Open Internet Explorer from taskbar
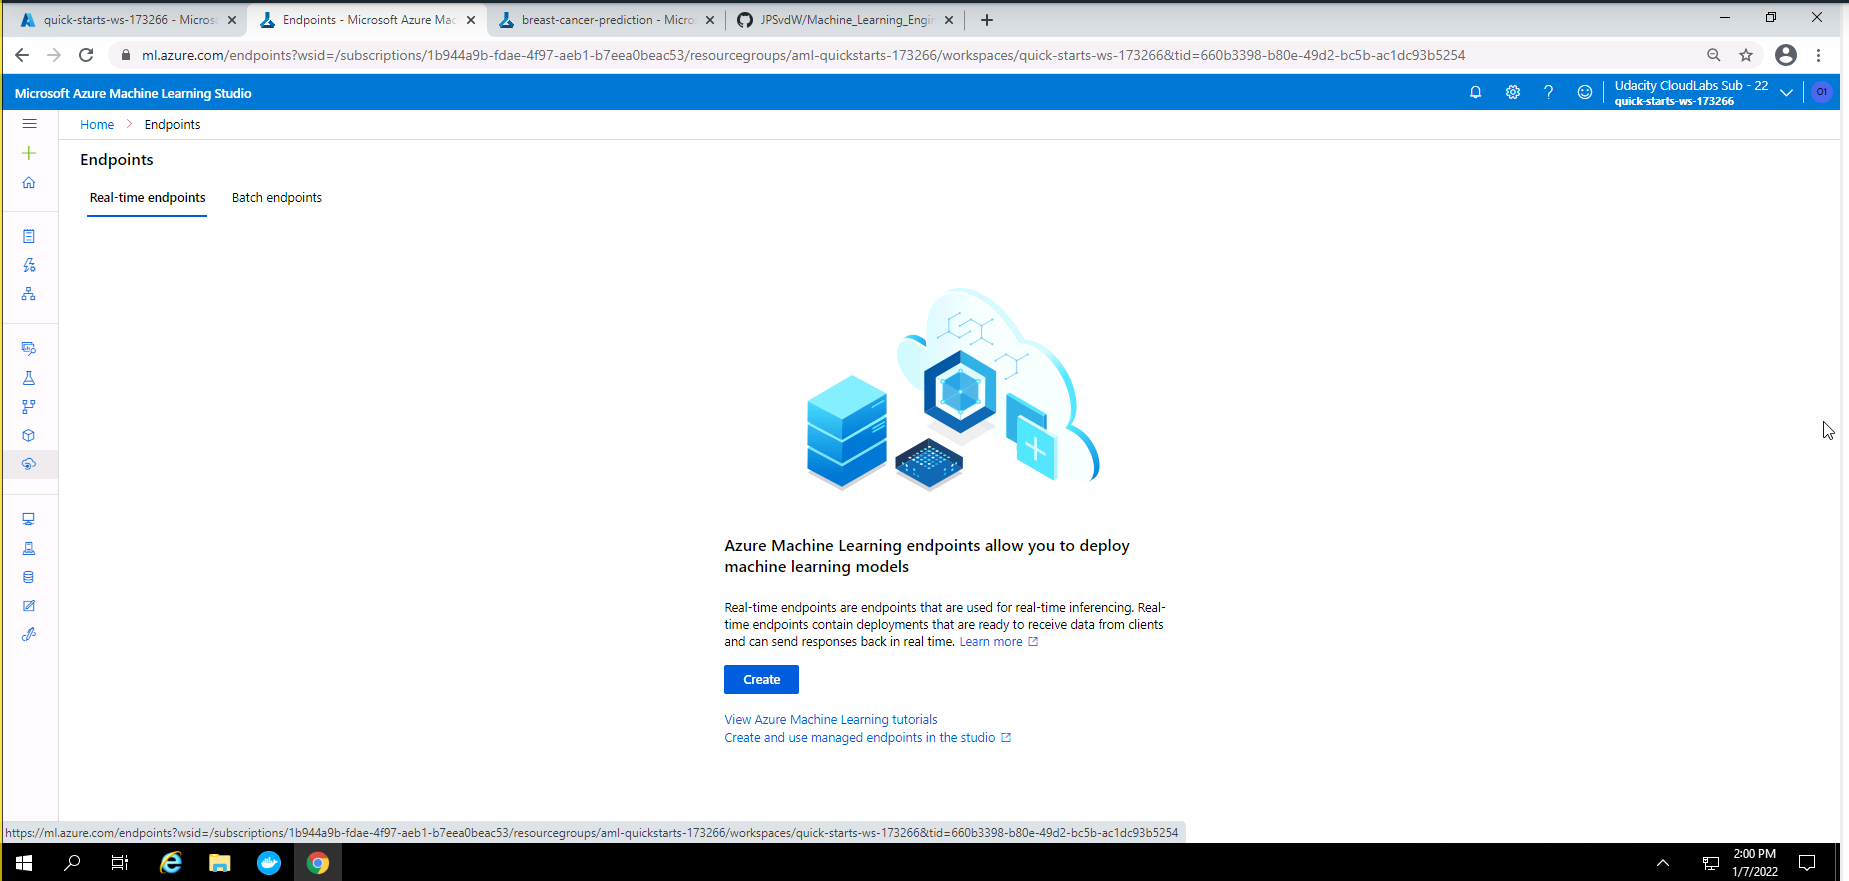Image resolution: width=1849 pixels, height=881 pixels. [171, 862]
